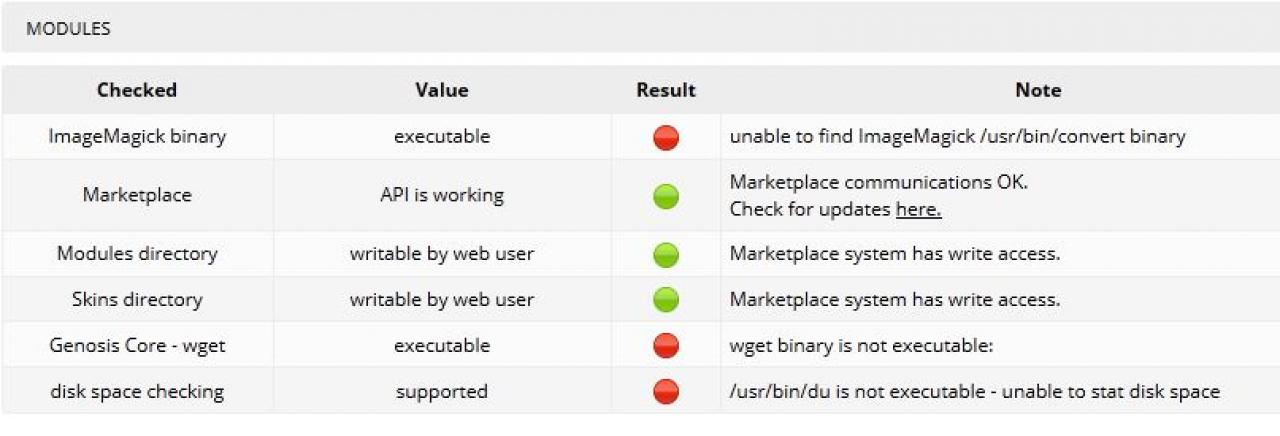This screenshot has width=1280, height=436.
Task: Click the Note column header
Action: (1038, 90)
